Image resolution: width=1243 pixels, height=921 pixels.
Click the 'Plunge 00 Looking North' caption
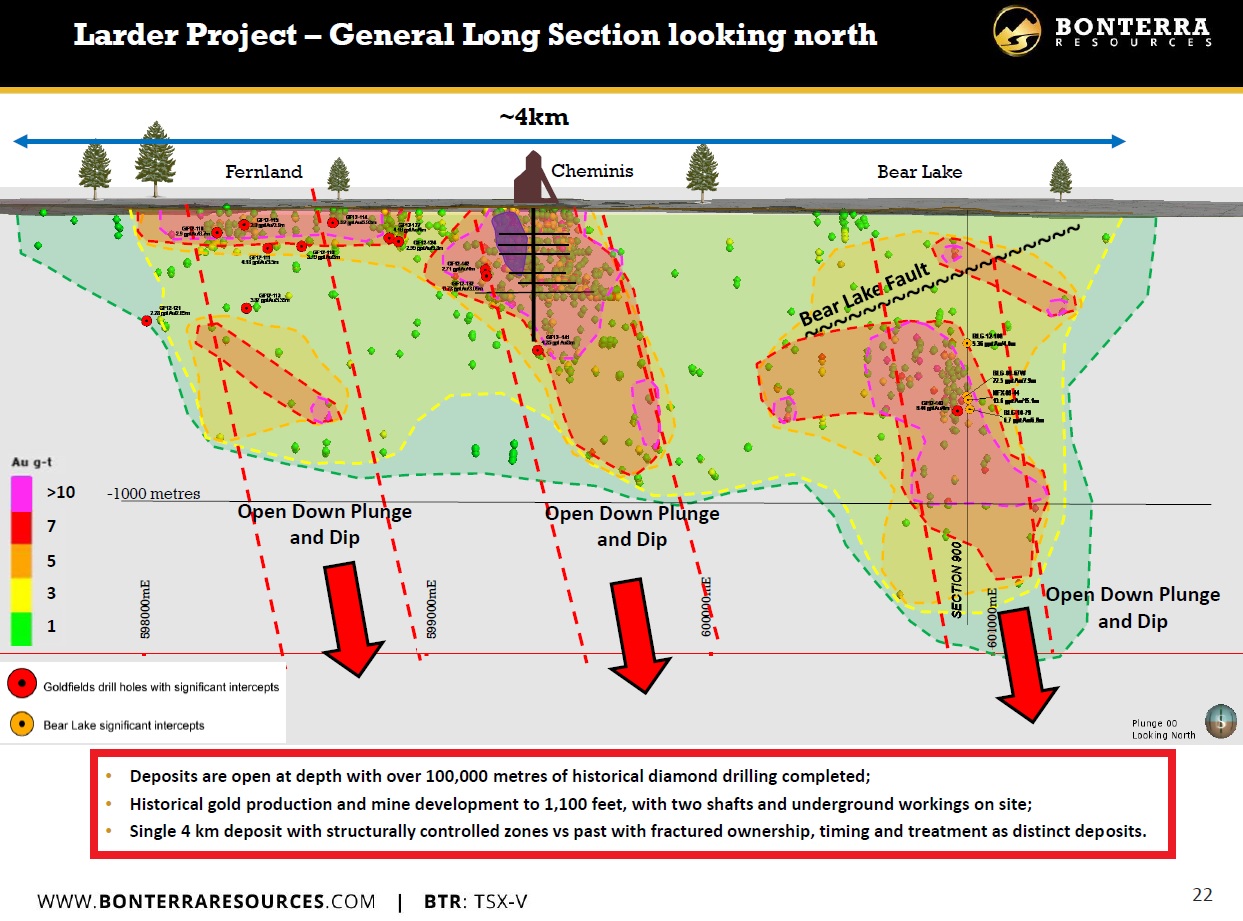coord(1163,729)
